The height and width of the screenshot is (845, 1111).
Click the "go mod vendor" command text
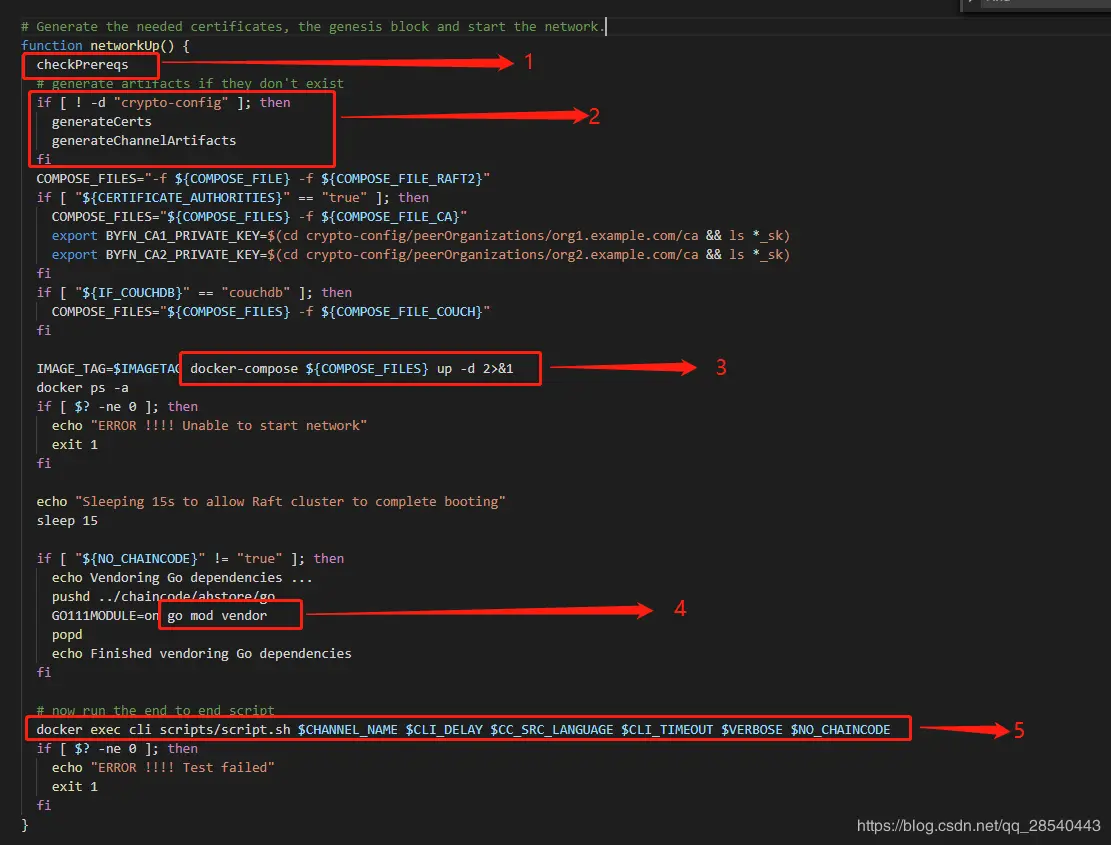[217, 616]
